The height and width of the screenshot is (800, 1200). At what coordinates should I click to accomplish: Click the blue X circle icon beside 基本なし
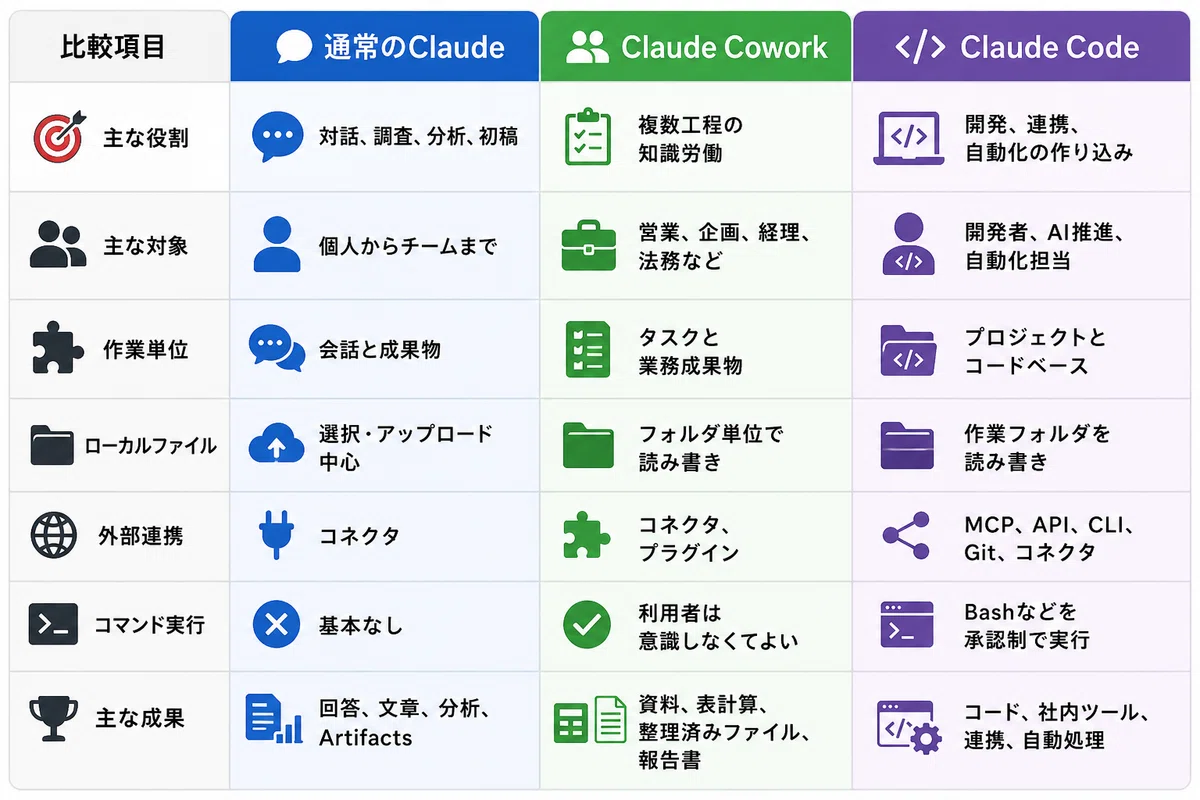(x=276, y=625)
